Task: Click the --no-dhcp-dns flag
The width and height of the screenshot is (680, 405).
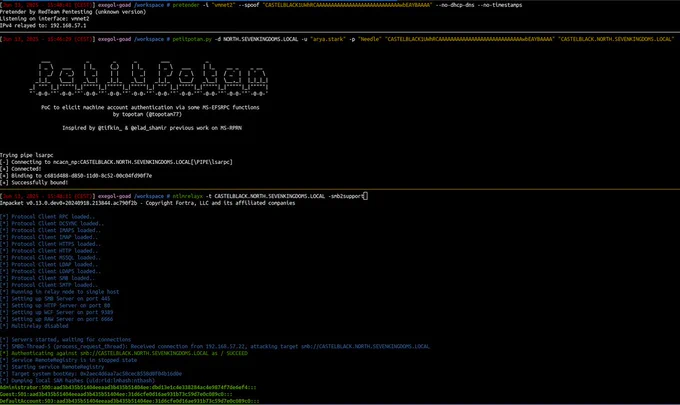Action: point(455,5)
